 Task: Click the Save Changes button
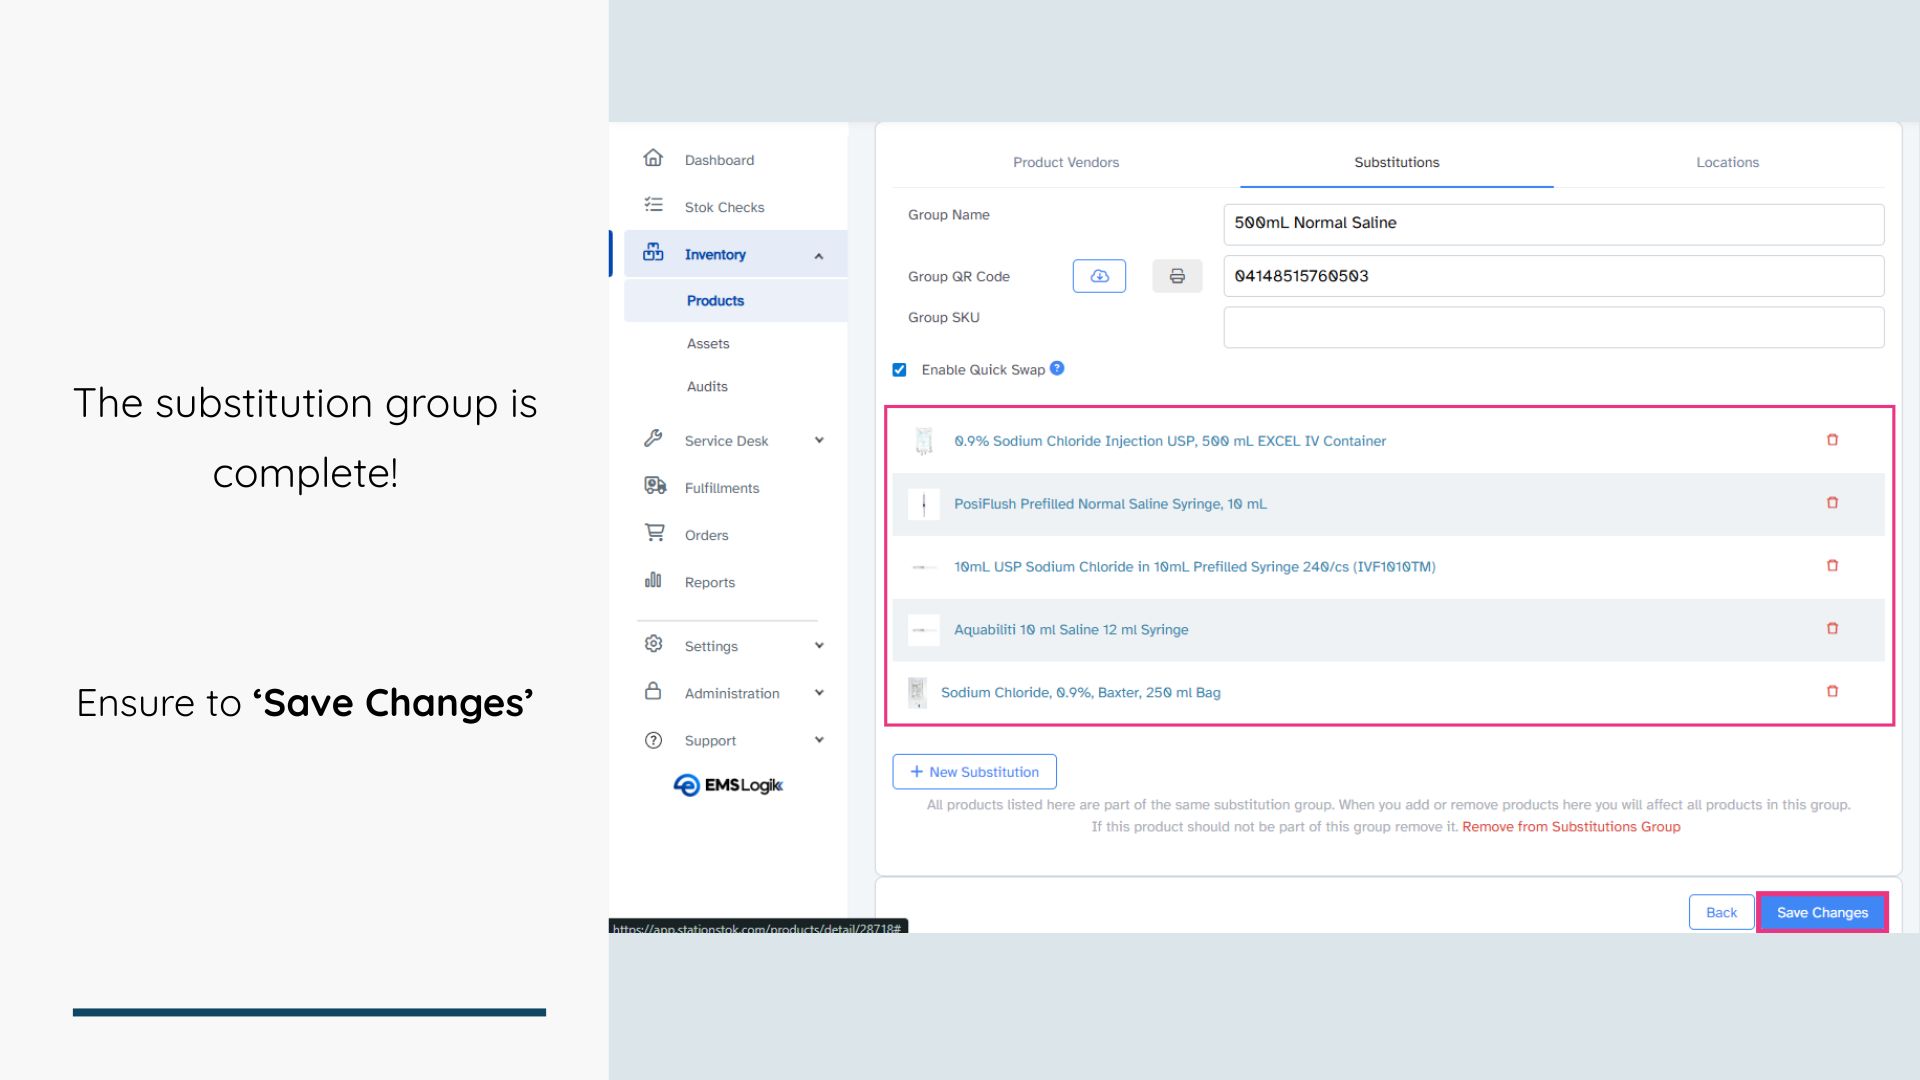(1822, 912)
